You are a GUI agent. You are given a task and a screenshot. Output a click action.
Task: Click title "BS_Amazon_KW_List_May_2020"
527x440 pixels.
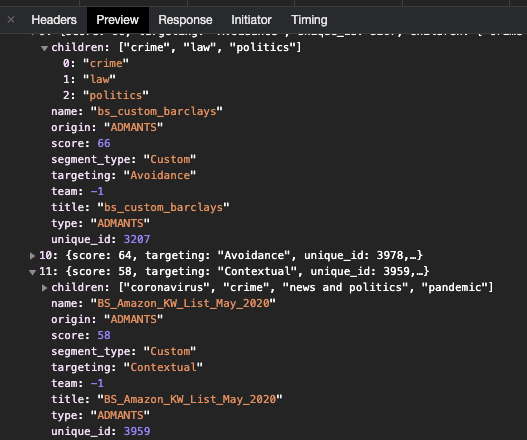[x=190, y=399]
